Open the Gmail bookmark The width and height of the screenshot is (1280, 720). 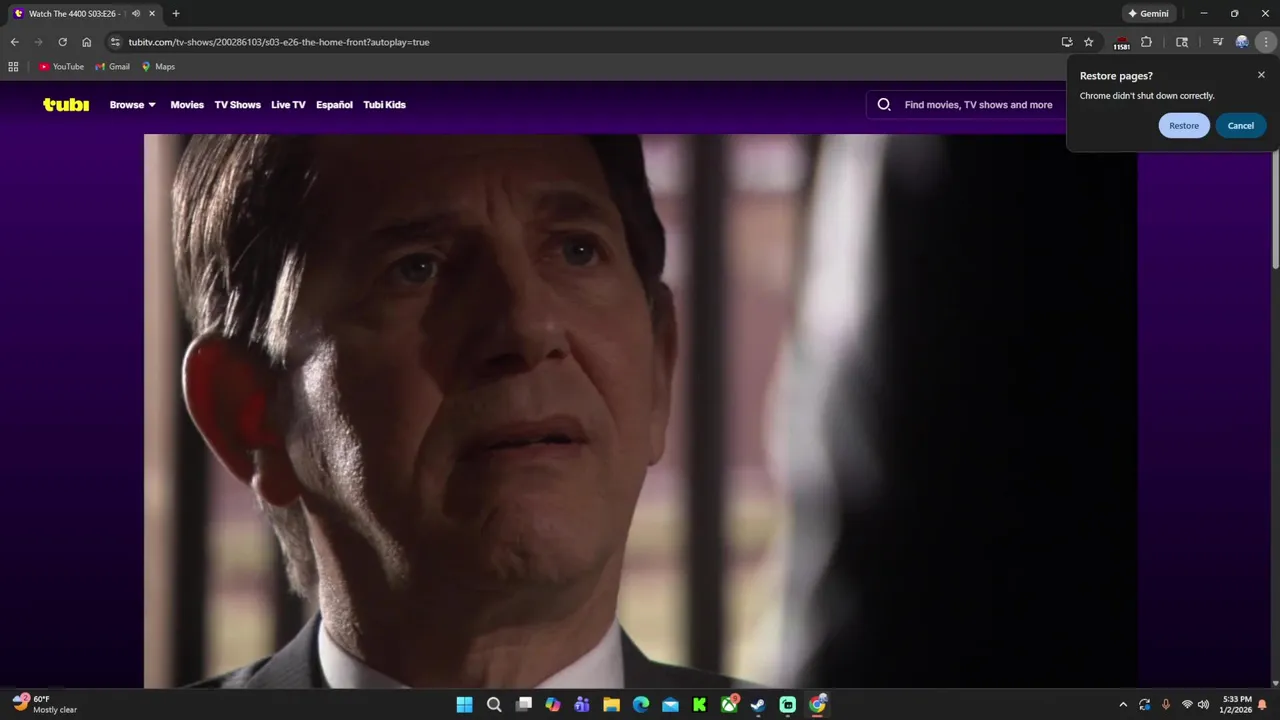click(x=112, y=66)
